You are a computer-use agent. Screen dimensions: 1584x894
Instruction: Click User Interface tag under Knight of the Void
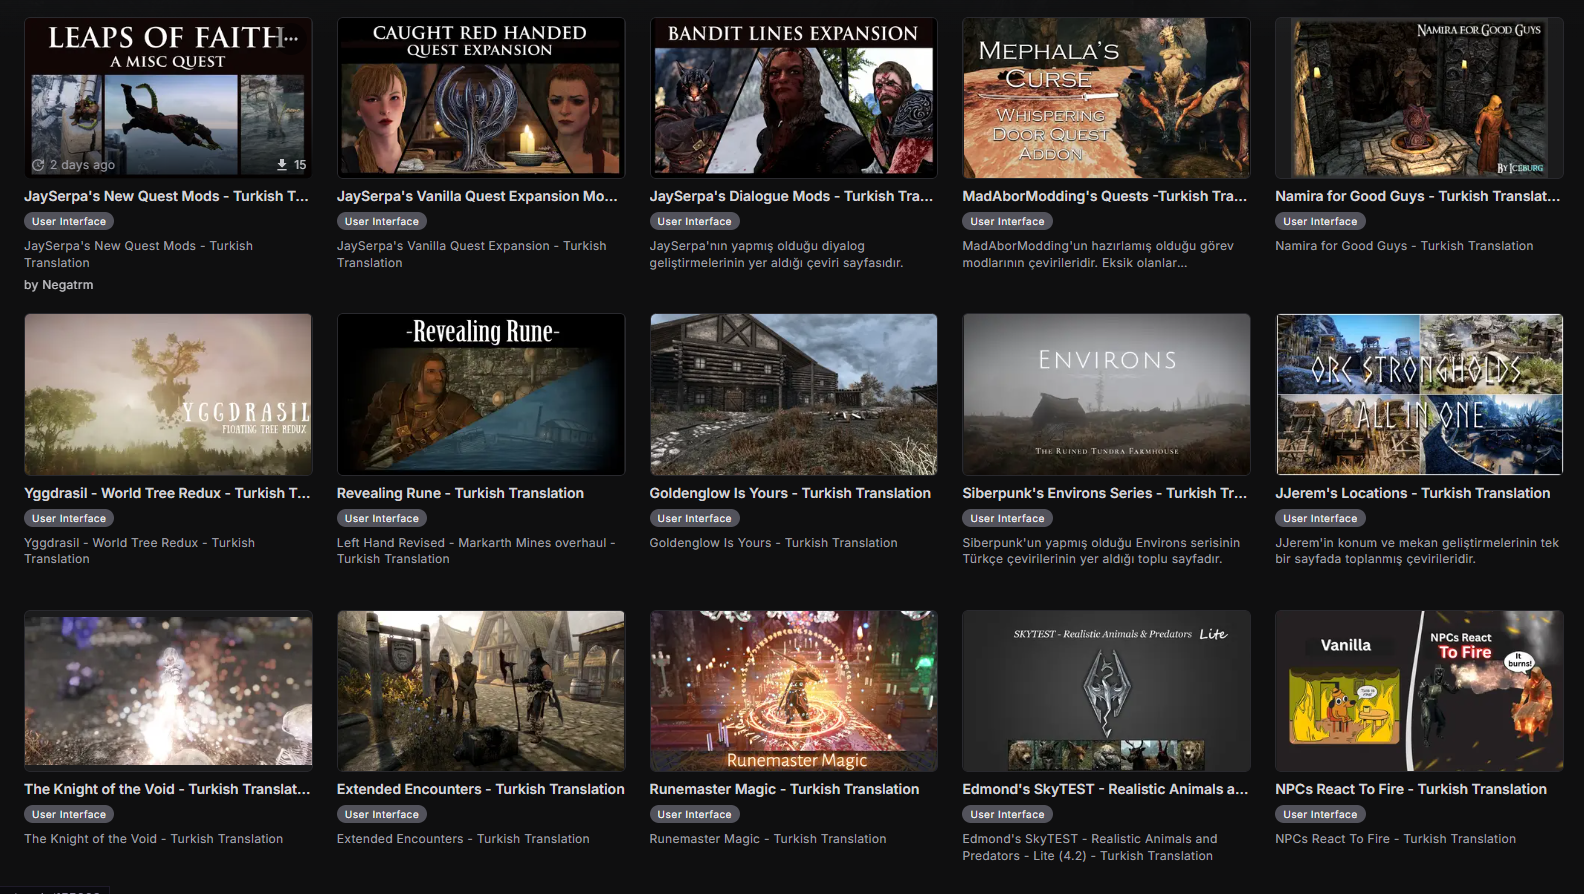[69, 814]
